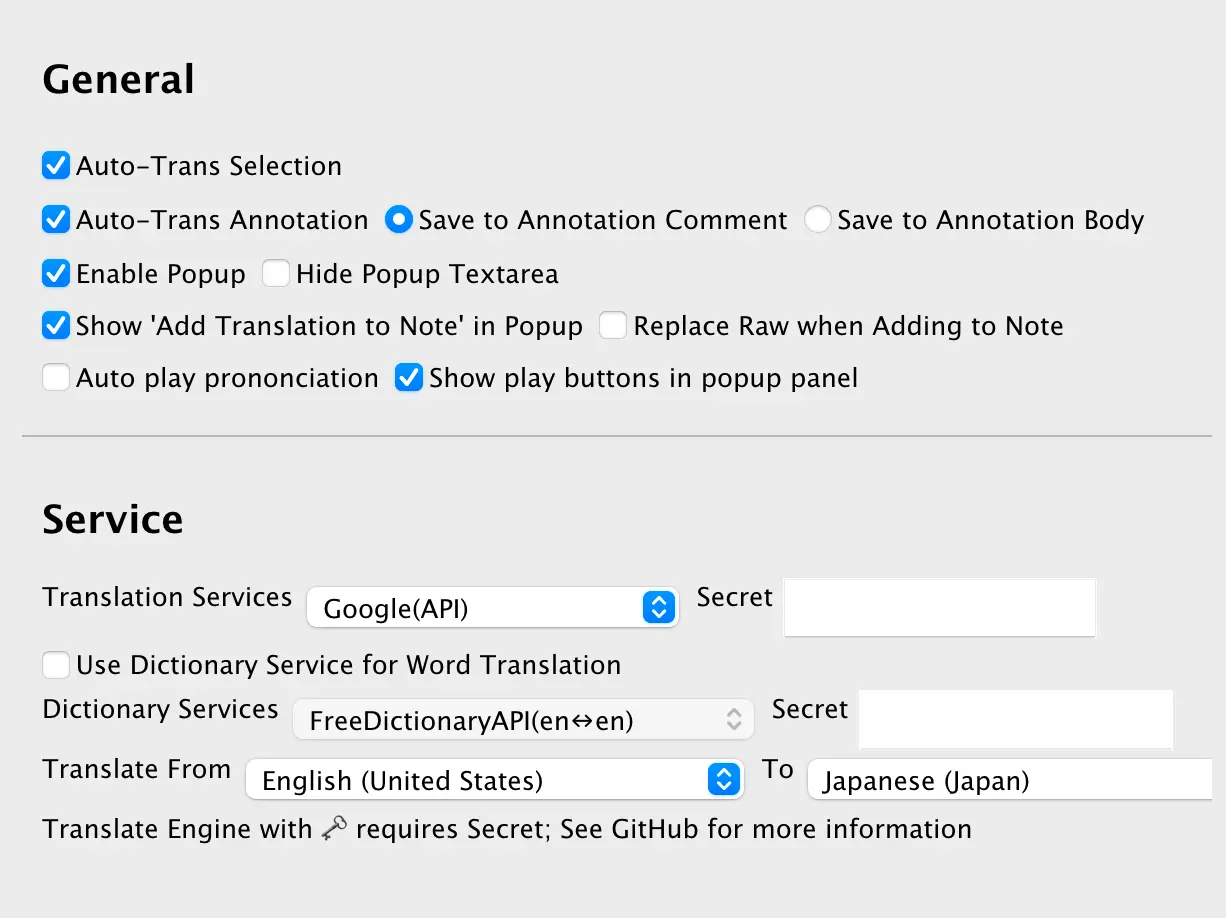Click the Translation Services Secret field
This screenshot has width=1226, height=918.
(939, 607)
